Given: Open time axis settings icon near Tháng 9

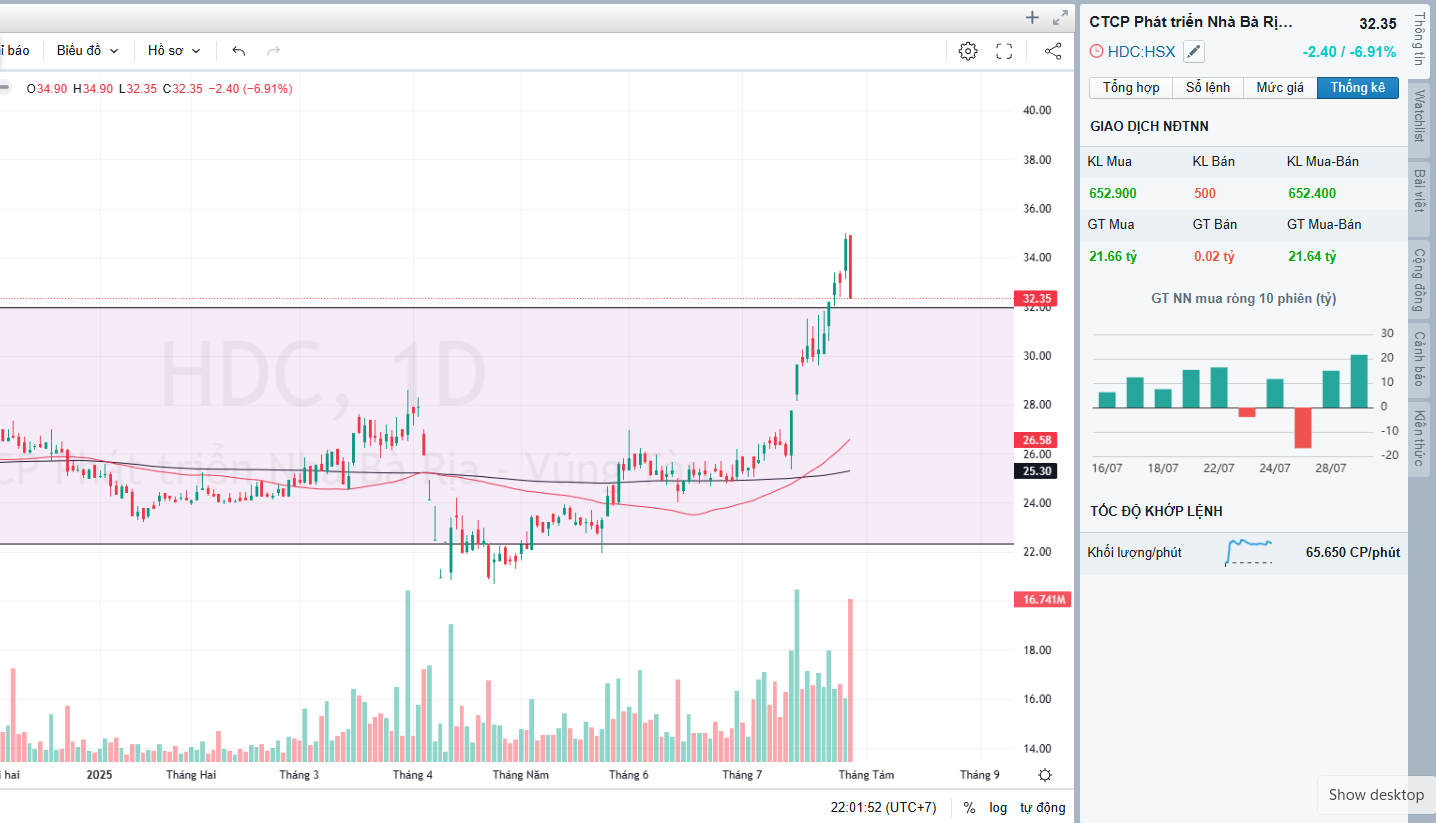Looking at the screenshot, I should click(1045, 775).
